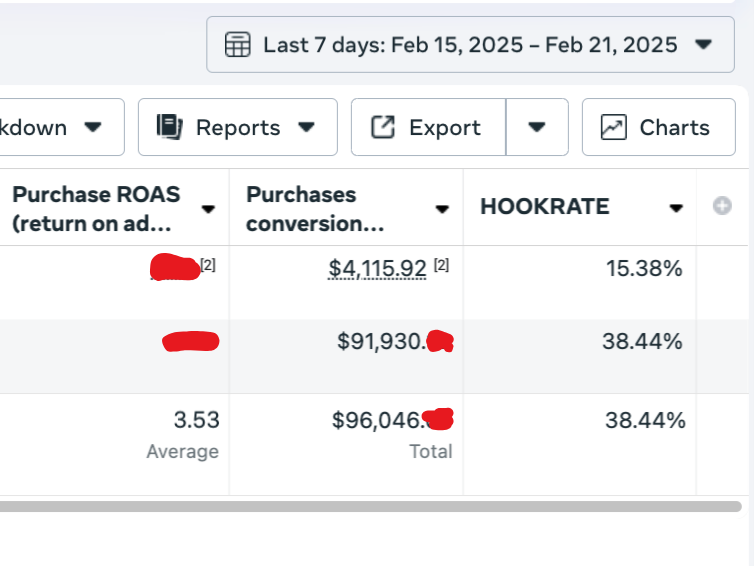Open the Purchase ROAS column options arrow
This screenshot has height=566, width=754.
tap(208, 209)
